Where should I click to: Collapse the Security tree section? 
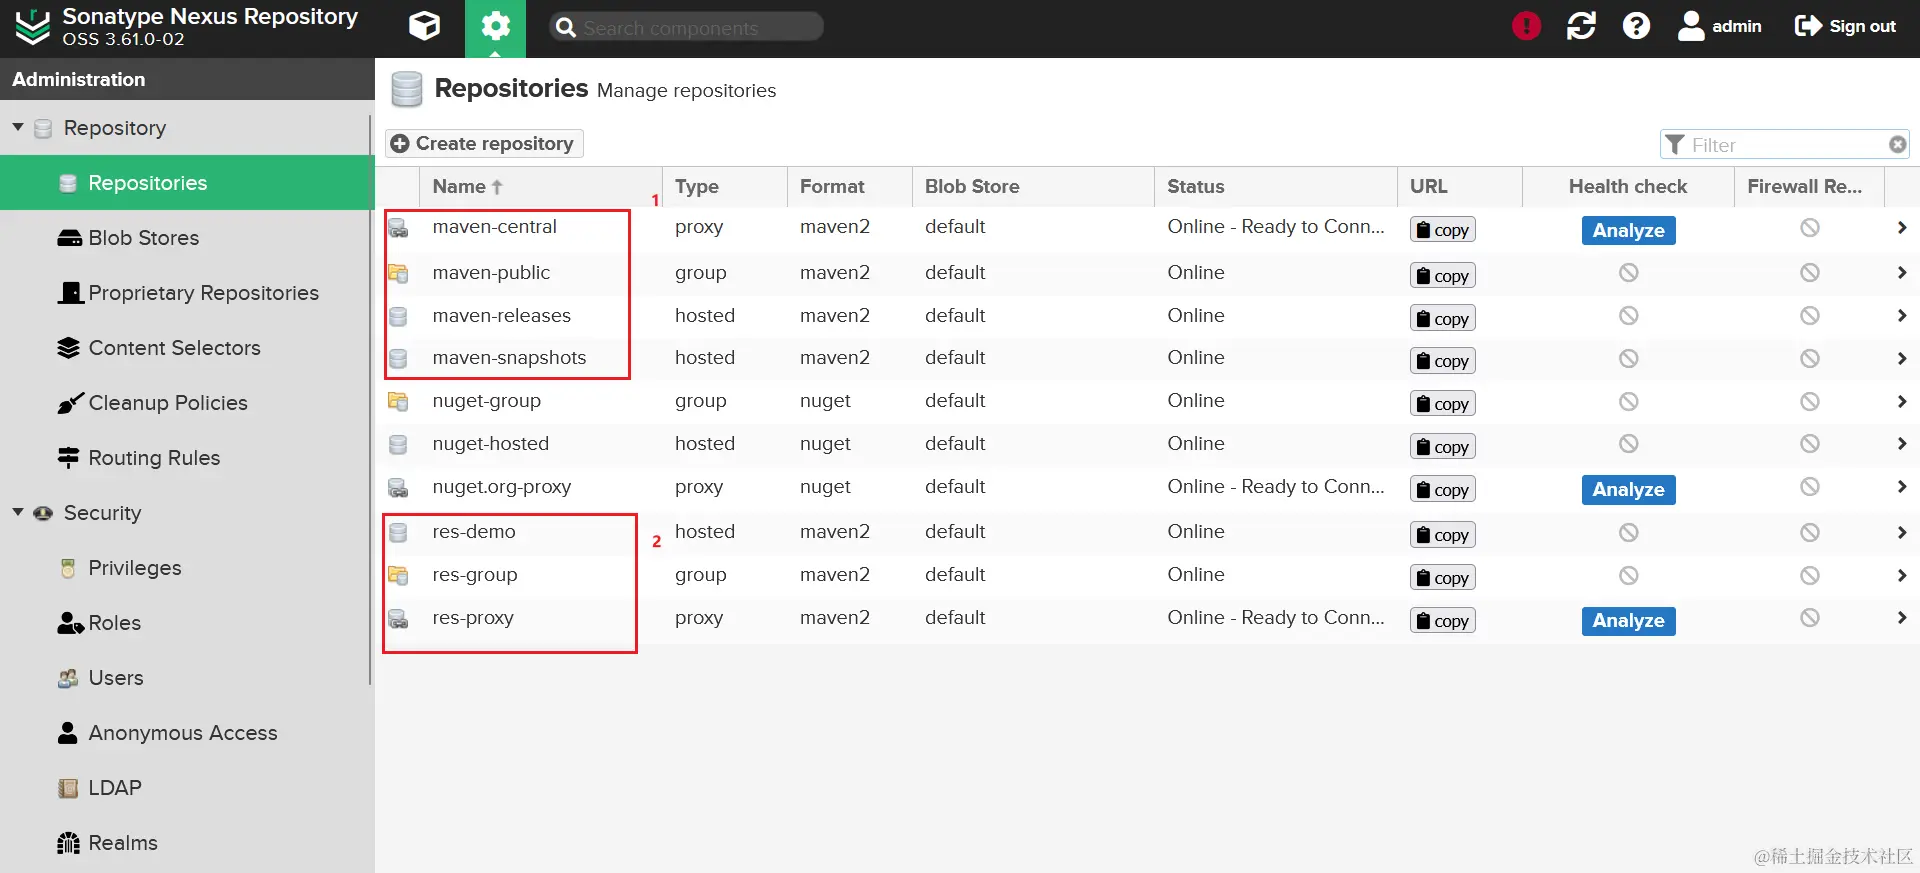pyautogui.click(x=18, y=512)
